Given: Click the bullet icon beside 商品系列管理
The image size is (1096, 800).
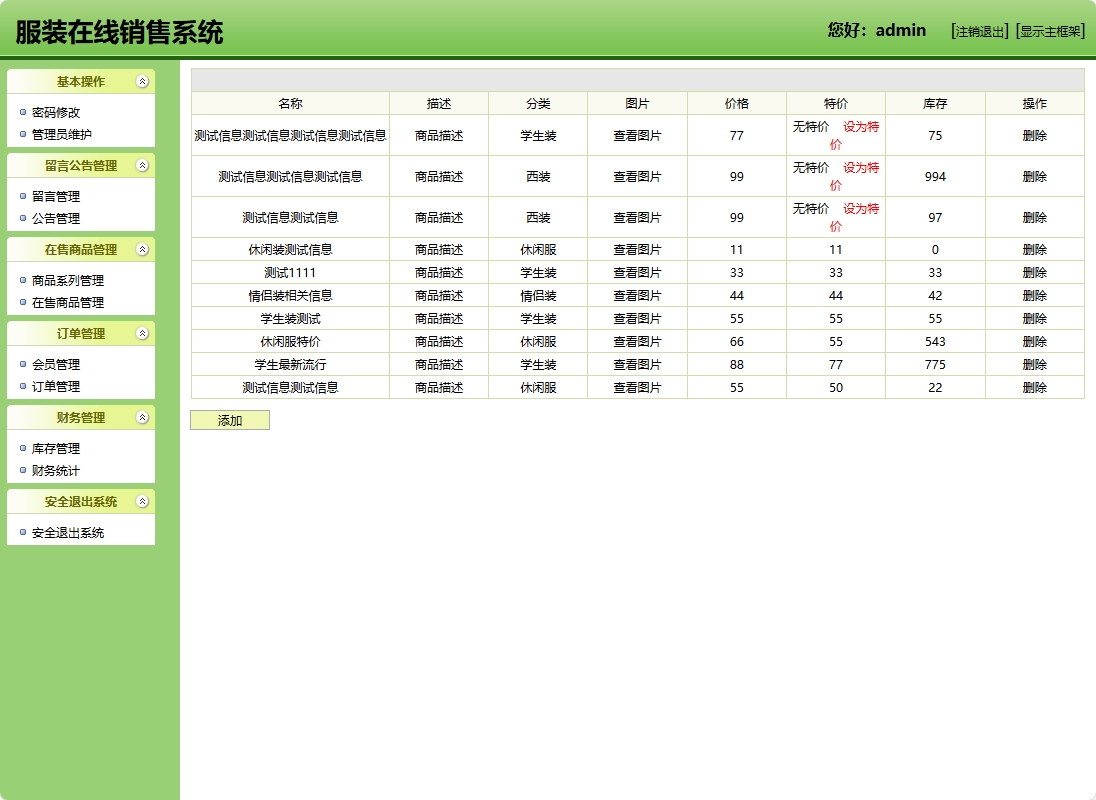Looking at the screenshot, I should coord(24,281).
